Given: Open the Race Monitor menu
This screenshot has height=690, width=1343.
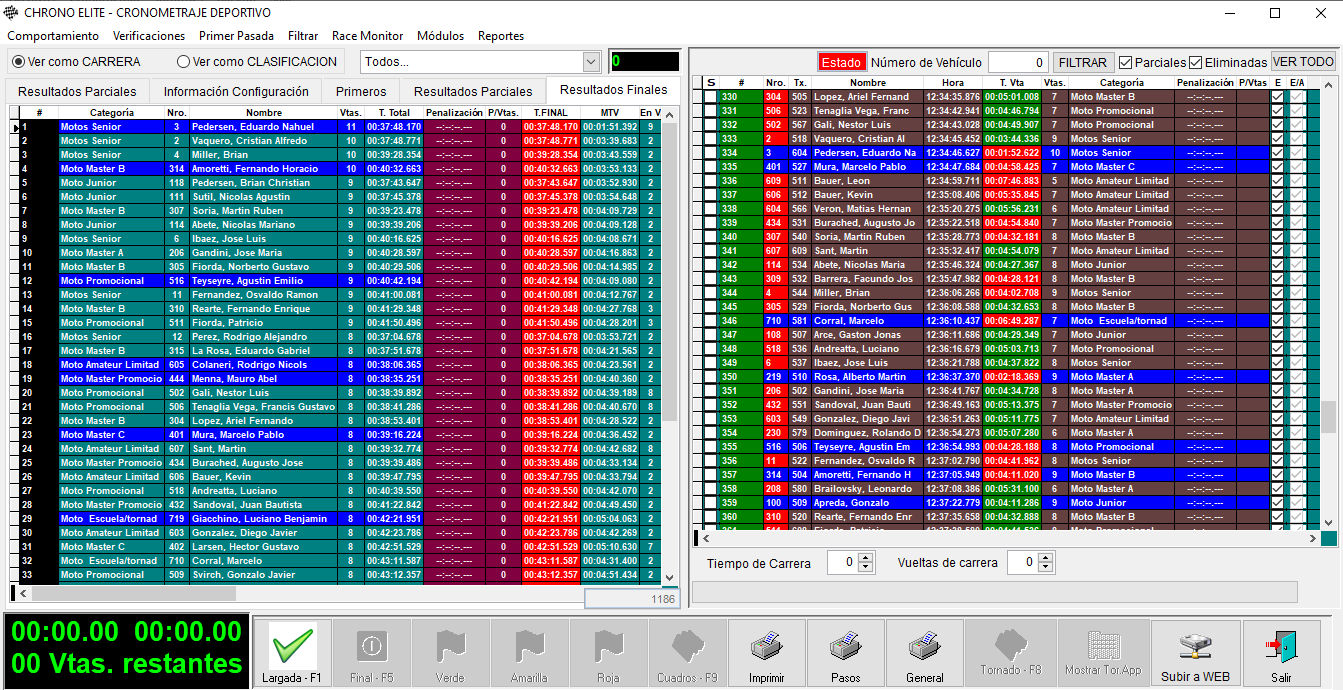Looking at the screenshot, I should 367,36.
